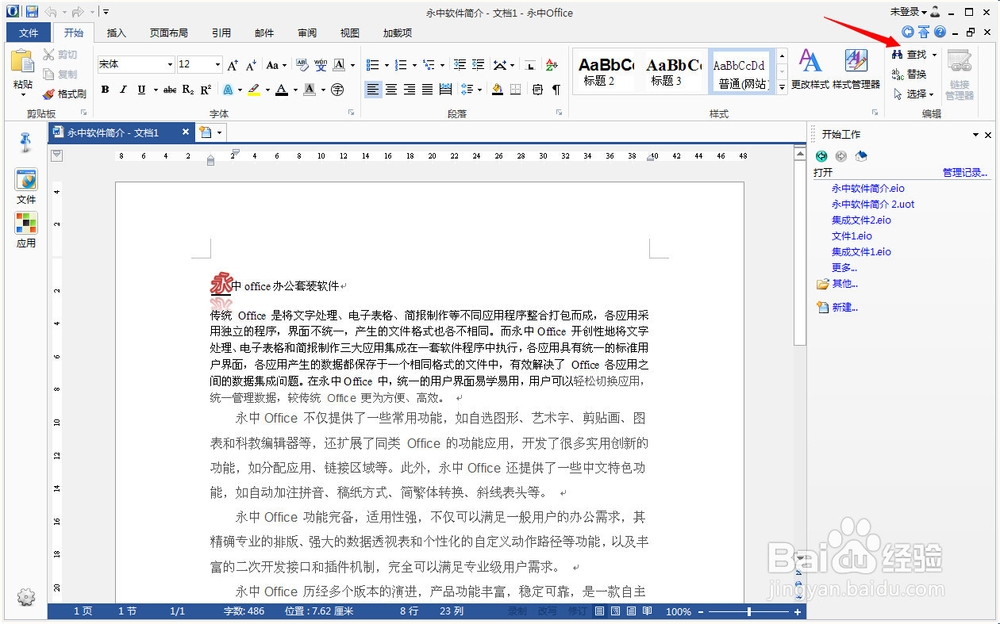
Task: Click the show paragraph marks ¶ icon
Action: [556, 90]
